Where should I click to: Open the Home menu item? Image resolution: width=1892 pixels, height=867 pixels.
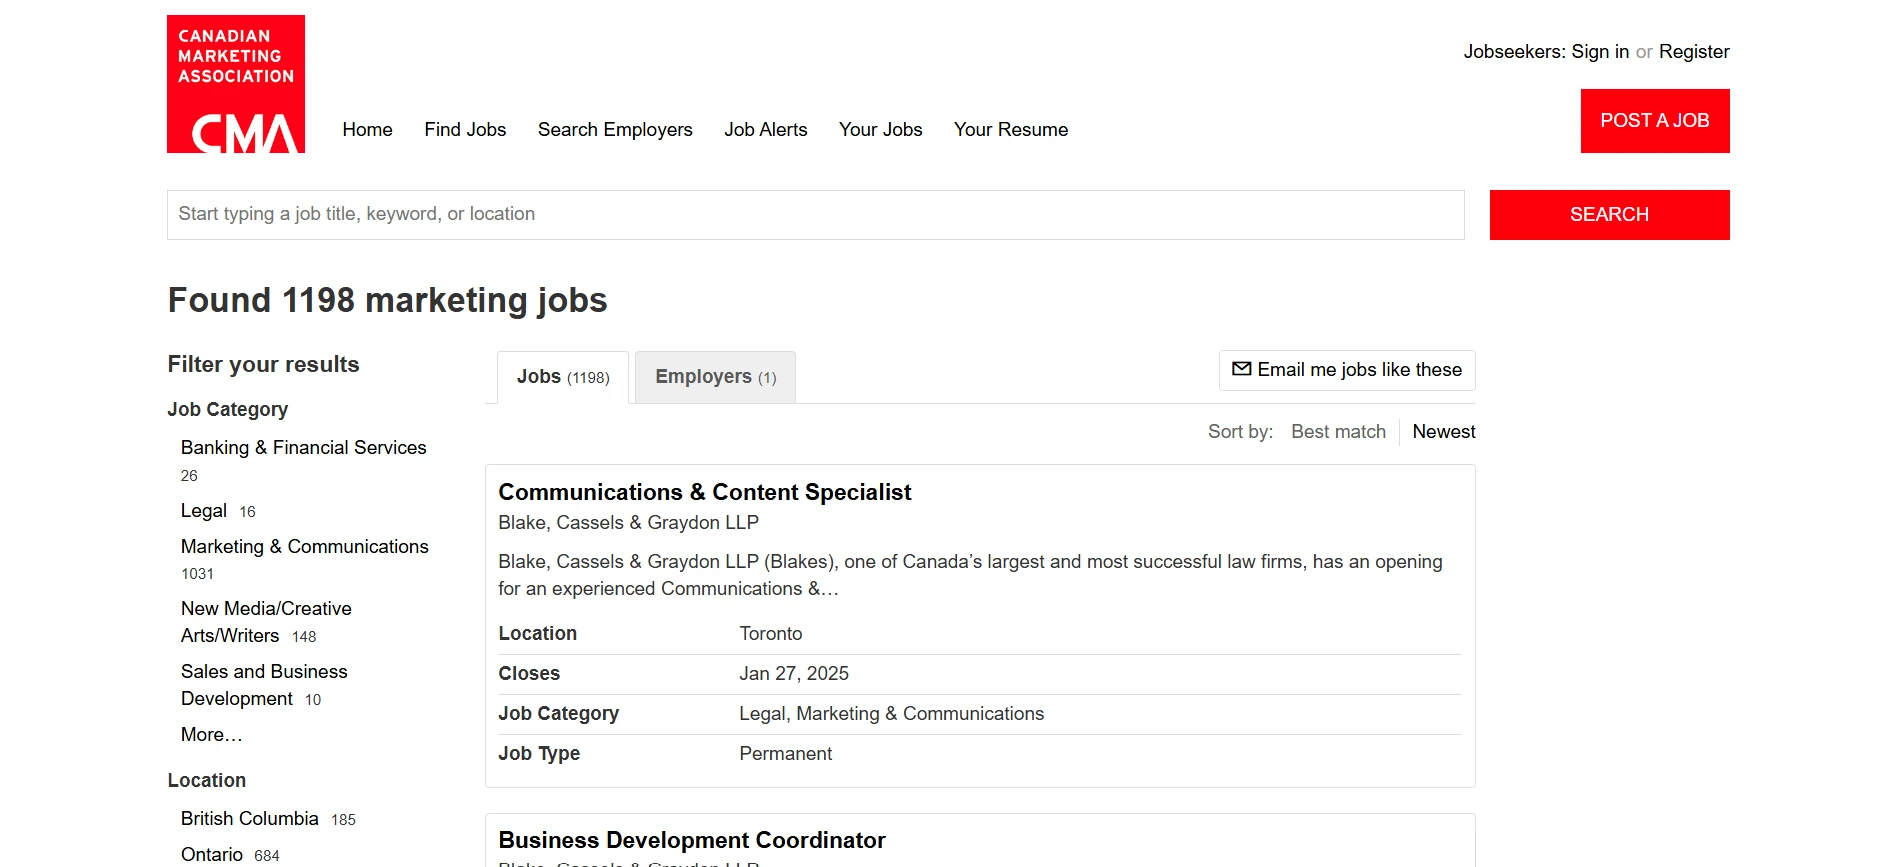click(367, 129)
